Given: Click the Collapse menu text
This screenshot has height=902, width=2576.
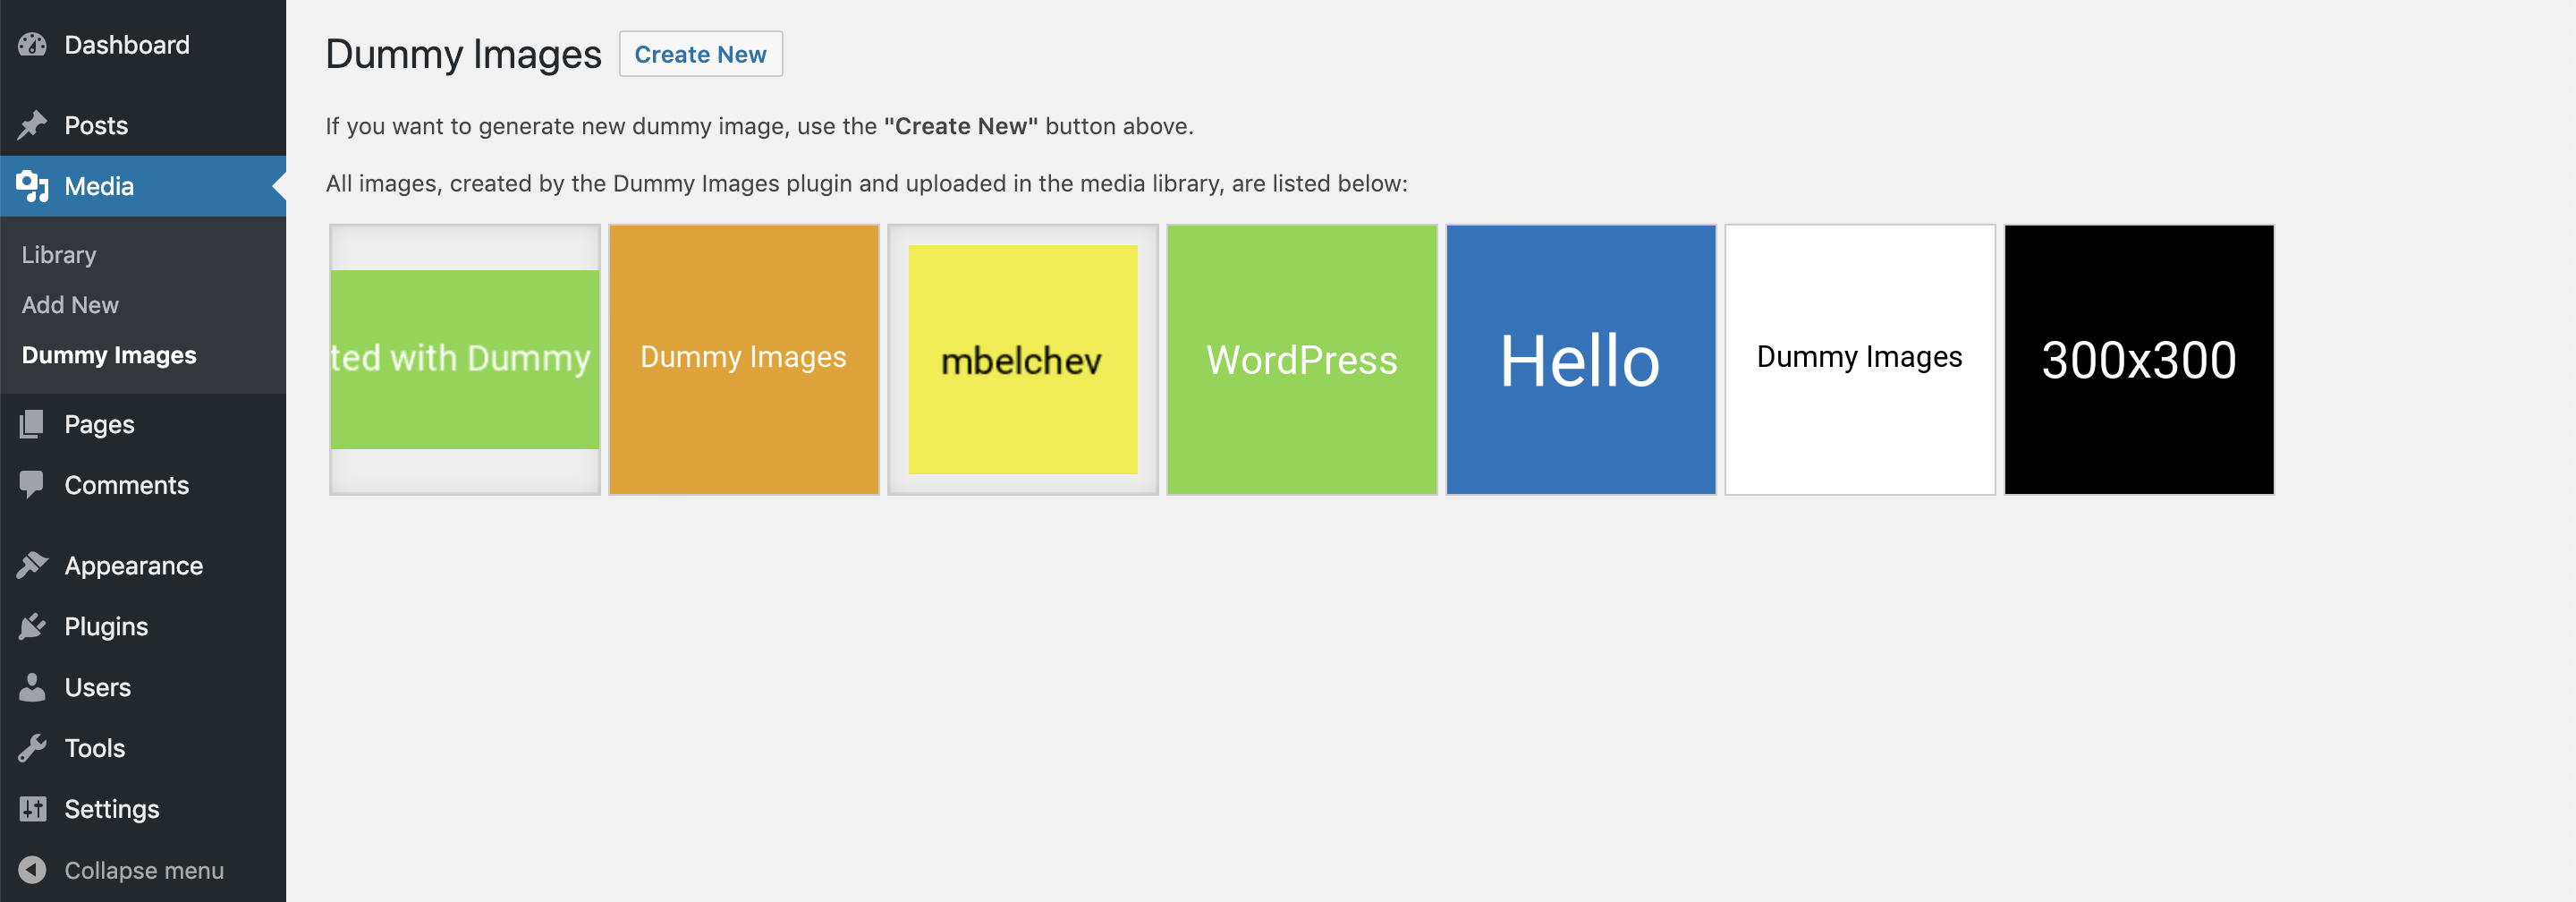Looking at the screenshot, I should [144, 870].
